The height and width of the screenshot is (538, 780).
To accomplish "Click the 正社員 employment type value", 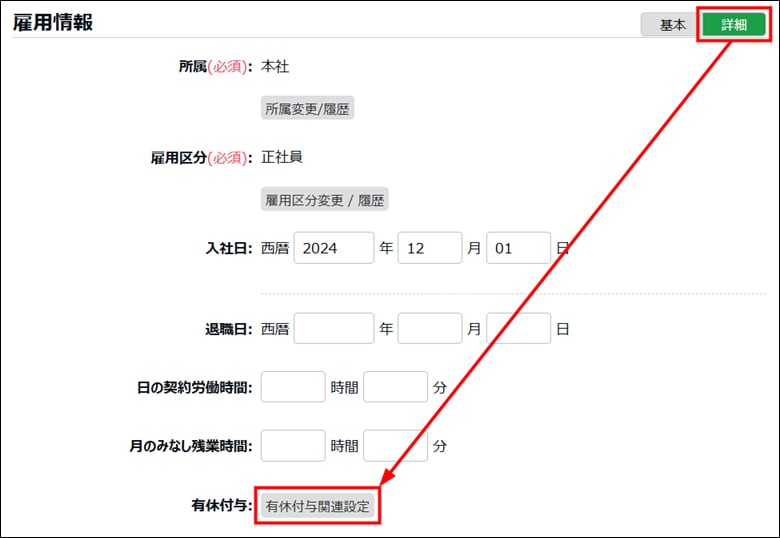I will click(x=282, y=157).
